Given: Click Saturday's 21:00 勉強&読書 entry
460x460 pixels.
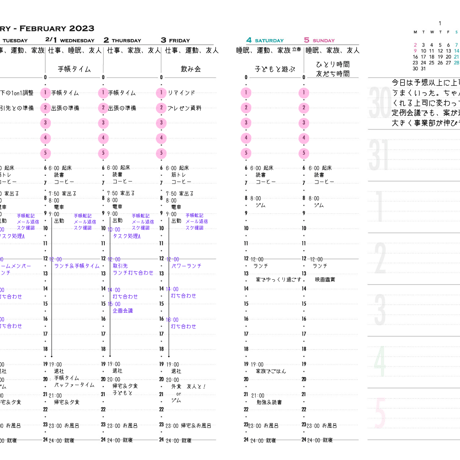Looking at the screenshot, I should (269, 402).
